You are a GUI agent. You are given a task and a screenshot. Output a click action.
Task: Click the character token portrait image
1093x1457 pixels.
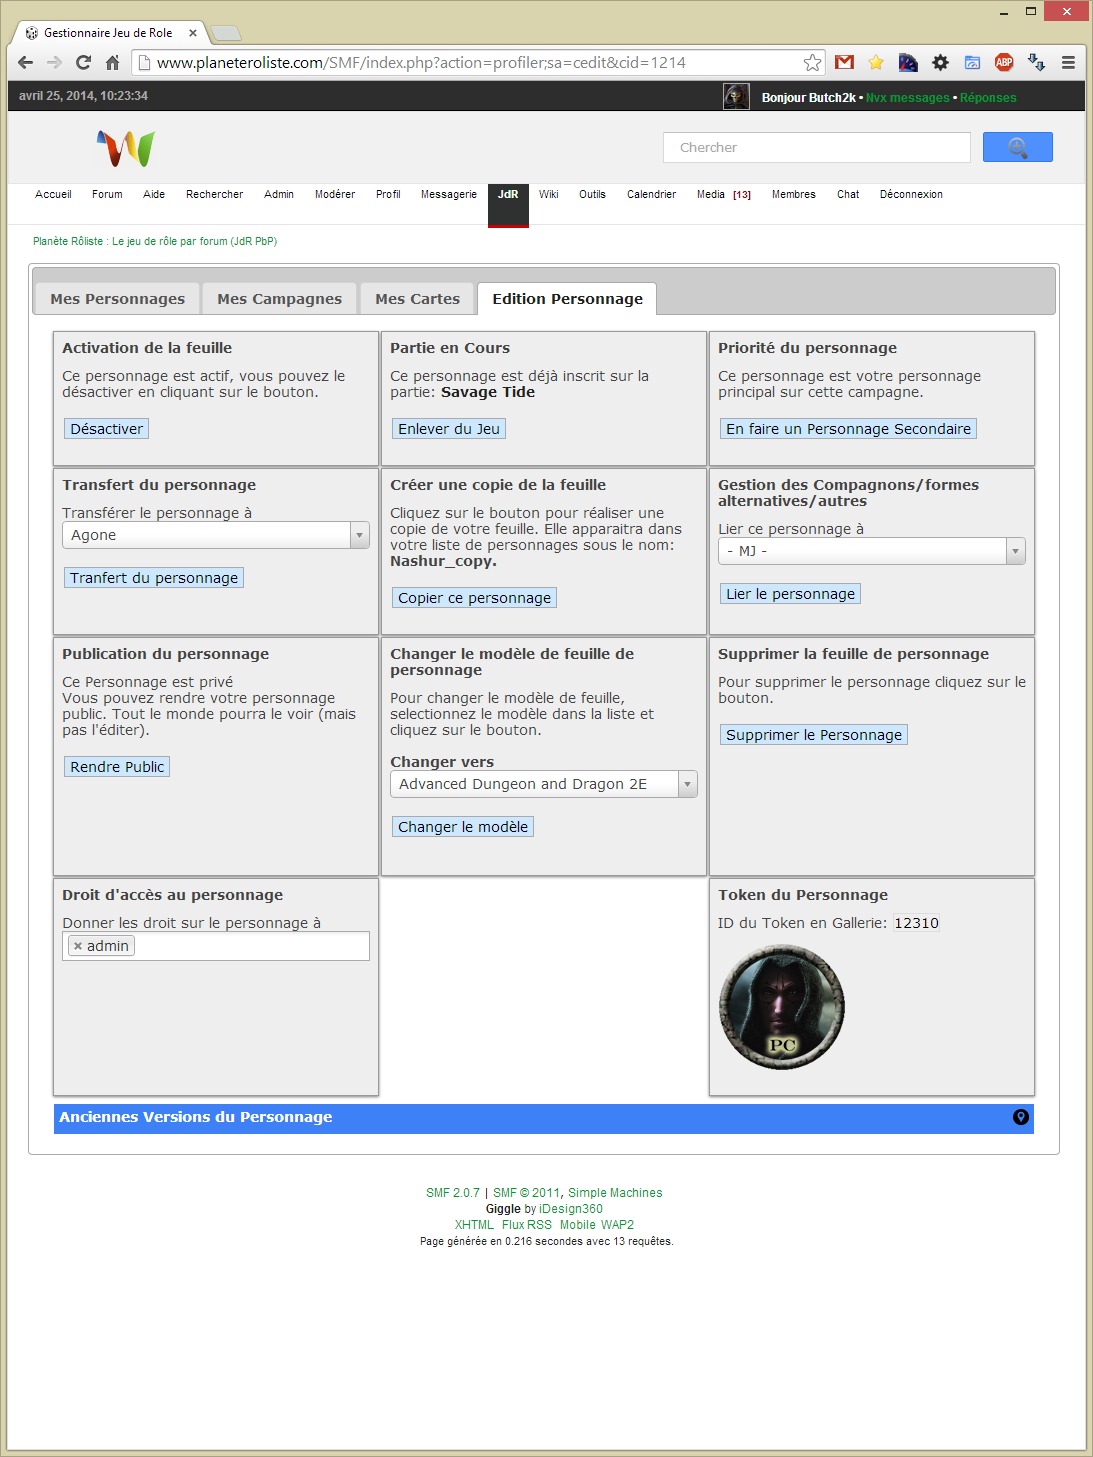pos(781,1007)
